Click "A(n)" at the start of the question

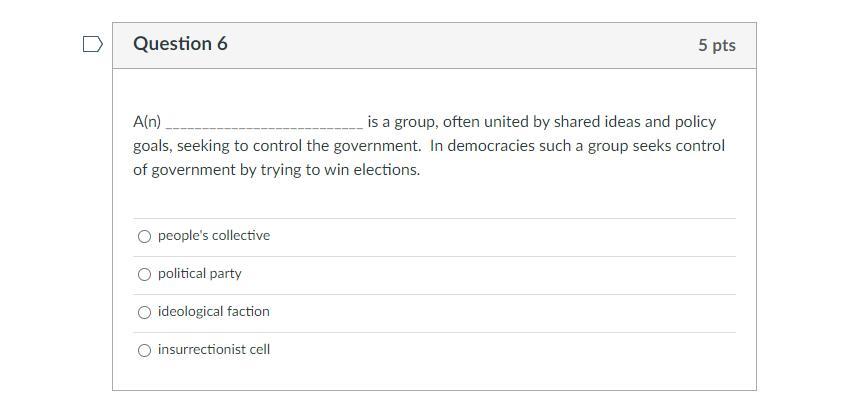[x=147, y=122]
